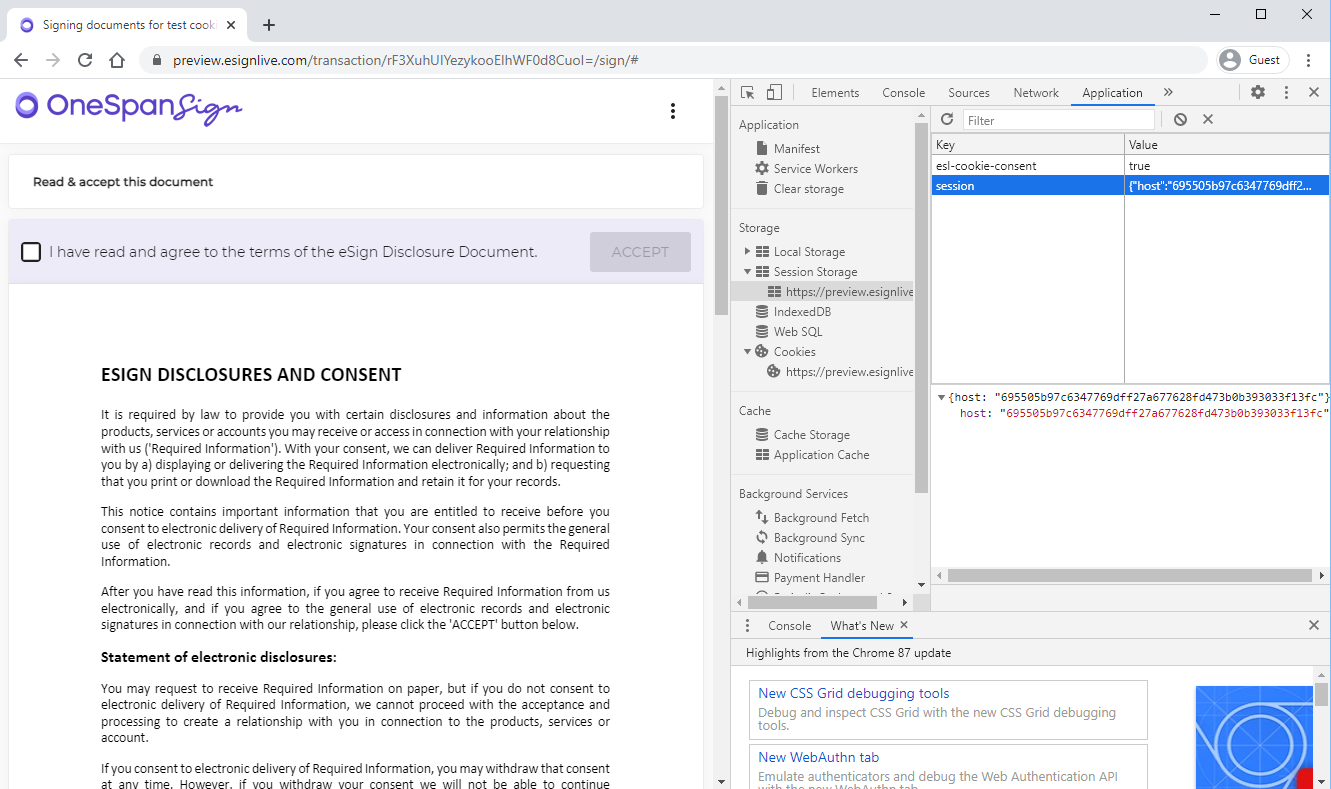Open Chrome three-dot menu

coord(1308,60)
